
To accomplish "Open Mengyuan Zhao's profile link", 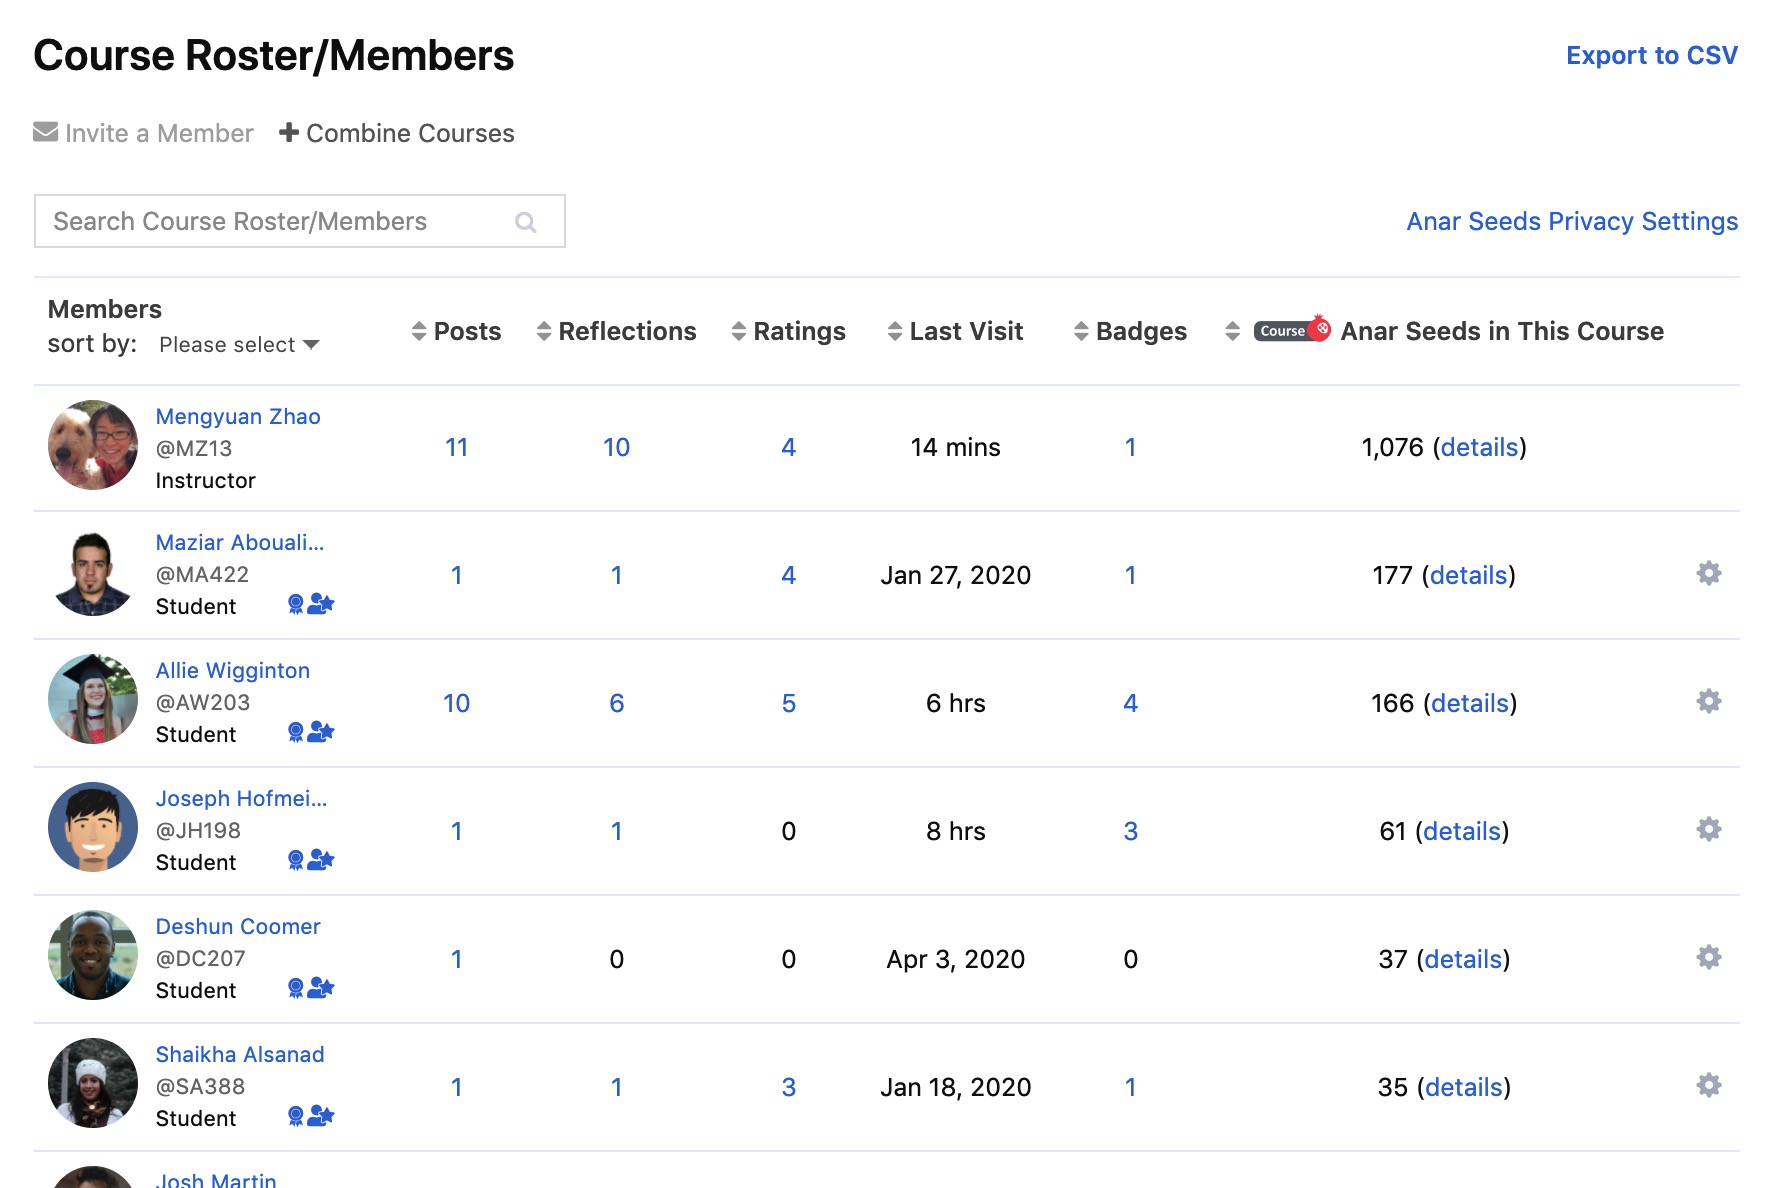I will [238, 416].
